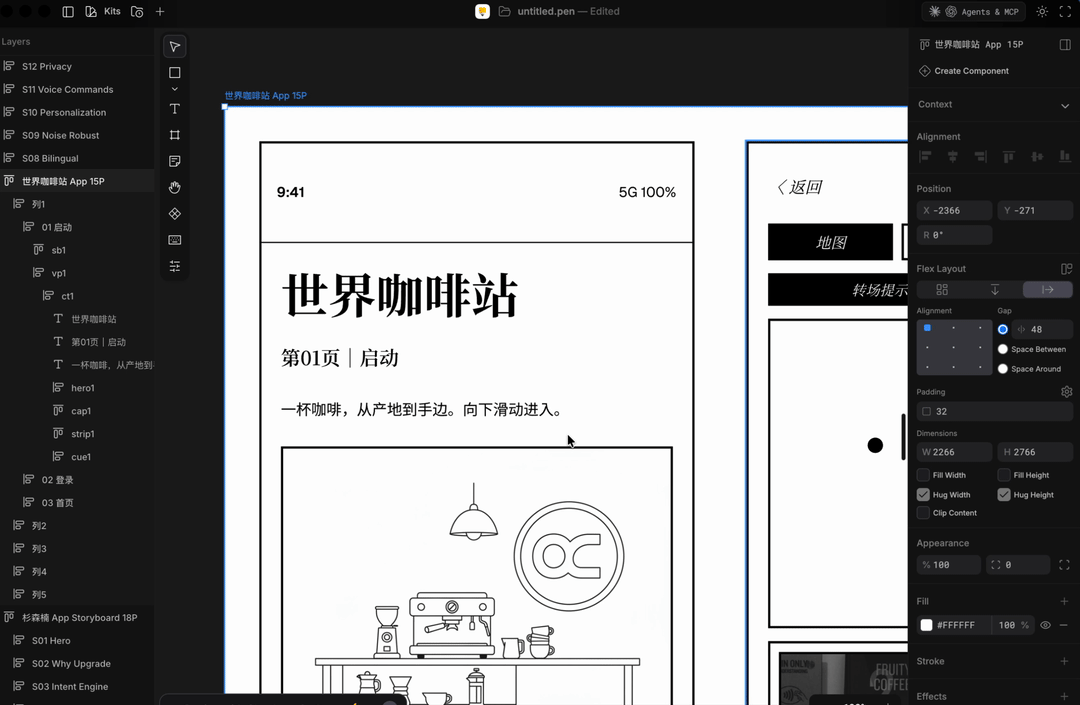Enable the Hug Width checkbox
1080x705 pixels.
tap(922, 494)
